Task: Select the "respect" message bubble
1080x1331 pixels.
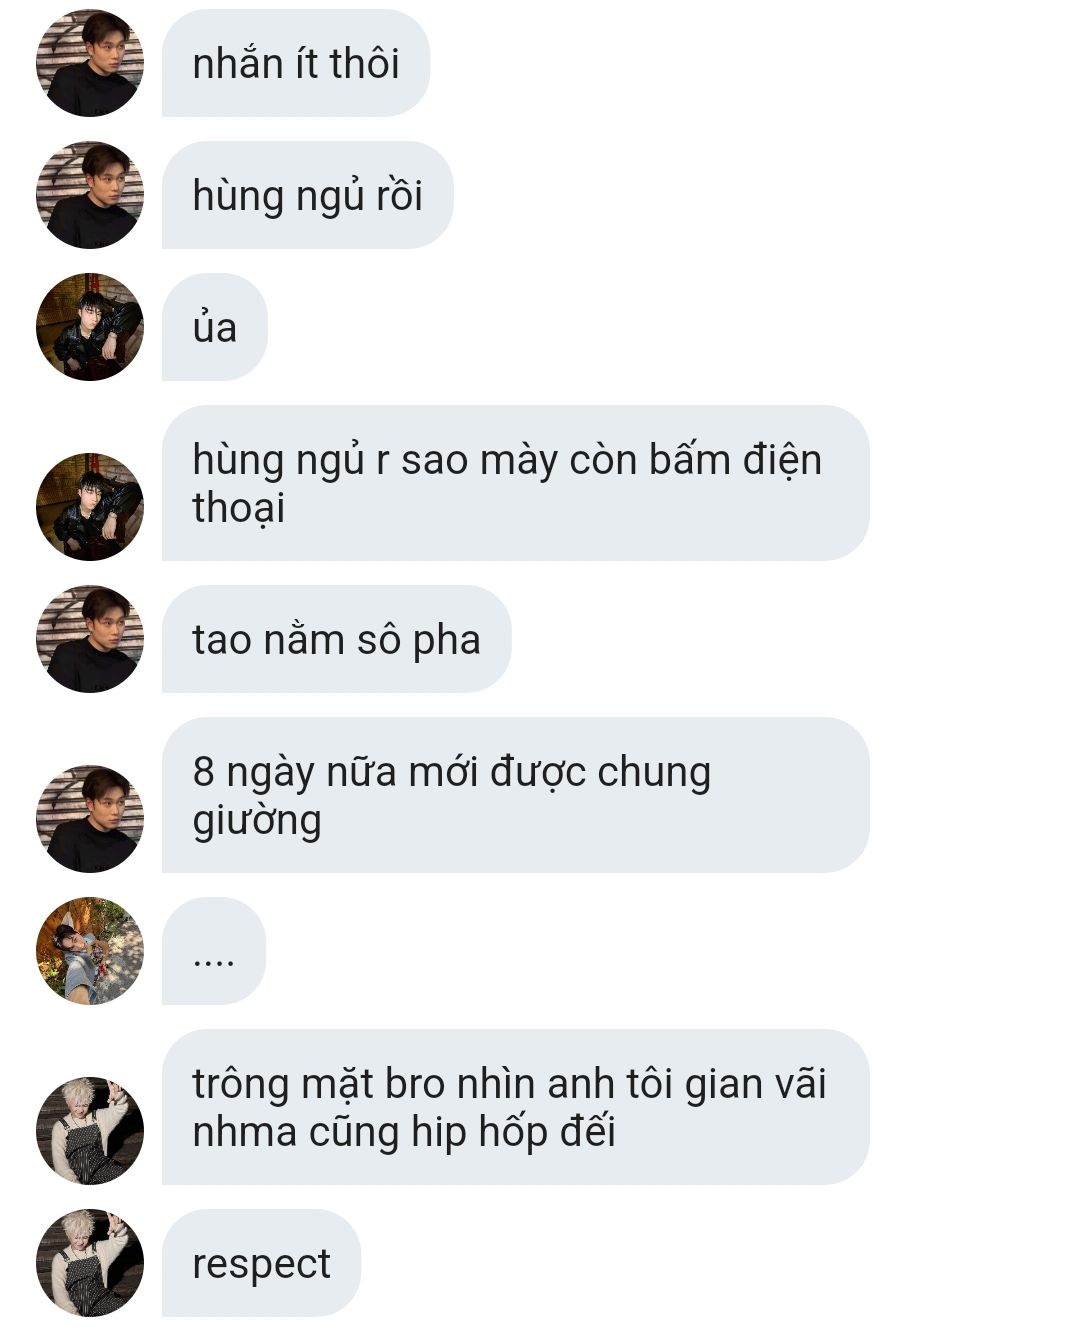Action: click(261, 1263)
